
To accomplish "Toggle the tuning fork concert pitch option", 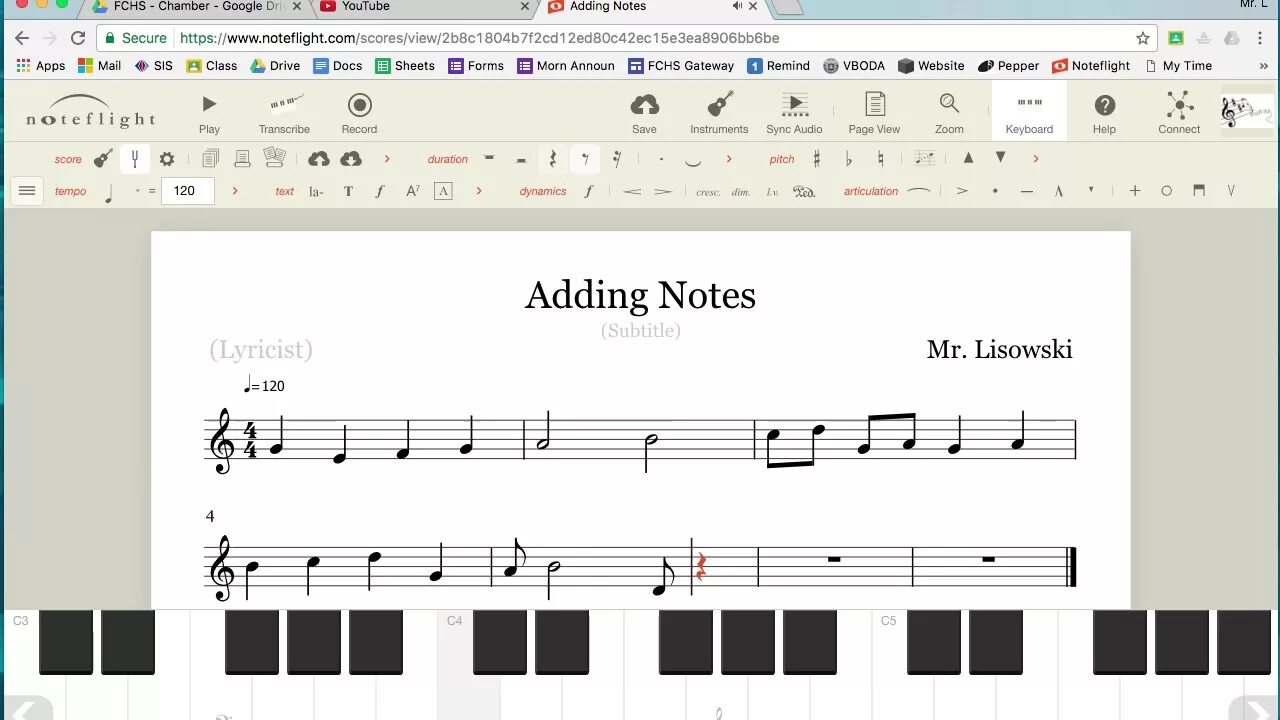I will click(x=135, y=159).
